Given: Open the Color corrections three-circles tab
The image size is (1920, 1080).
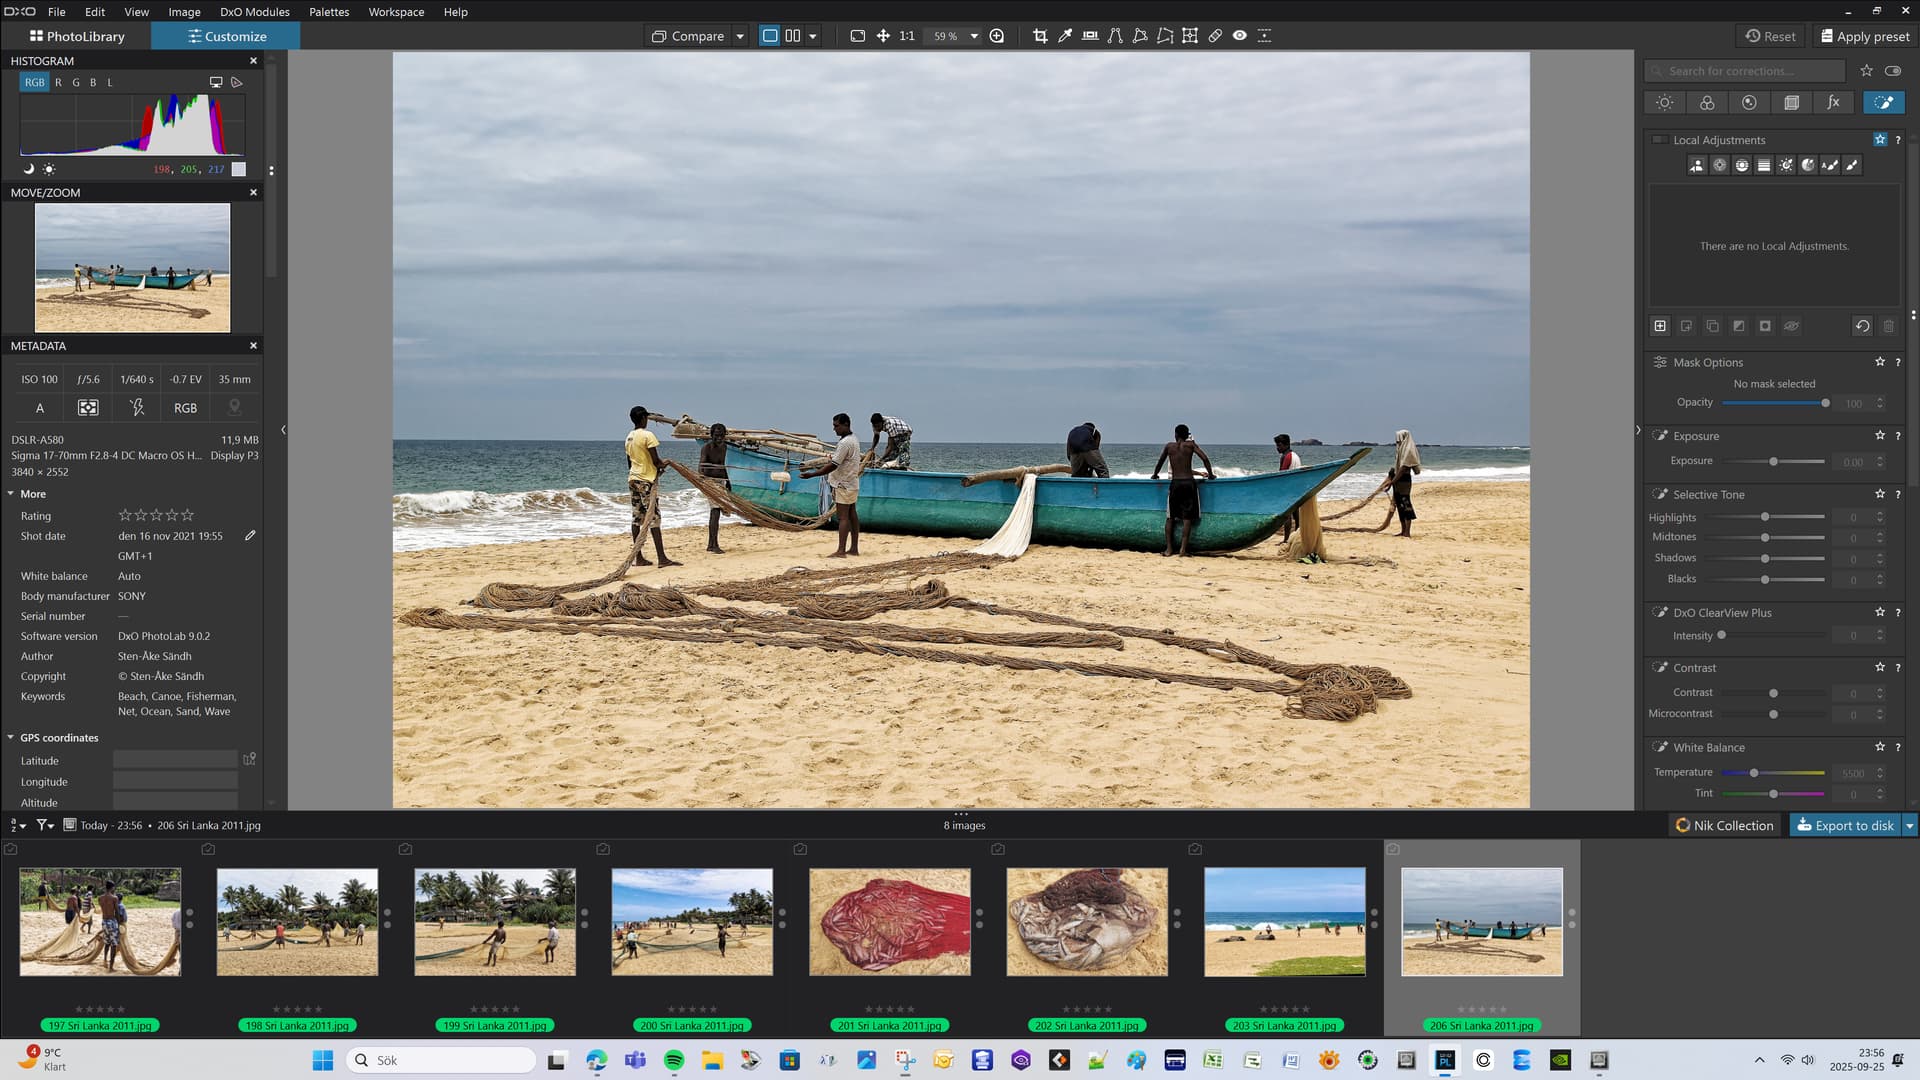Looking at the screenshot, I should 1707,102.
